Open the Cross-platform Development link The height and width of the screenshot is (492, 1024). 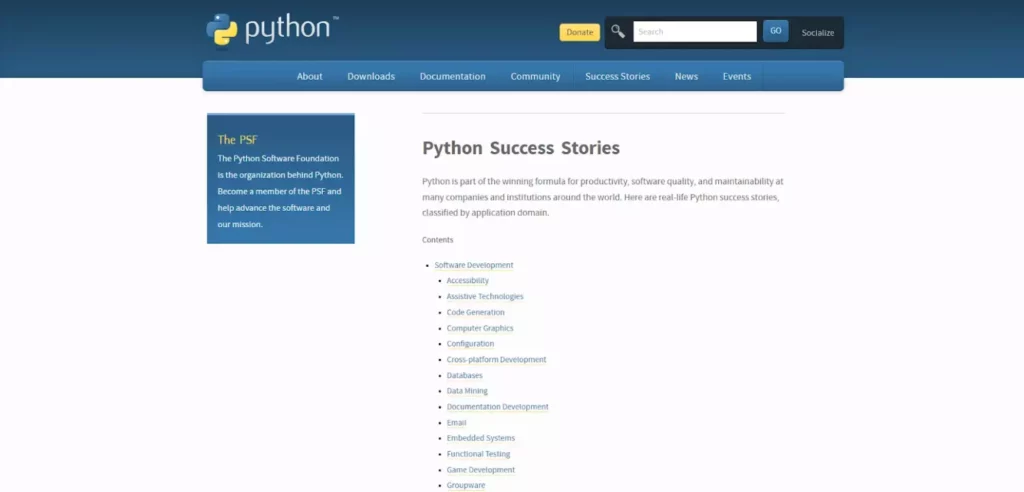pos(496,359)
